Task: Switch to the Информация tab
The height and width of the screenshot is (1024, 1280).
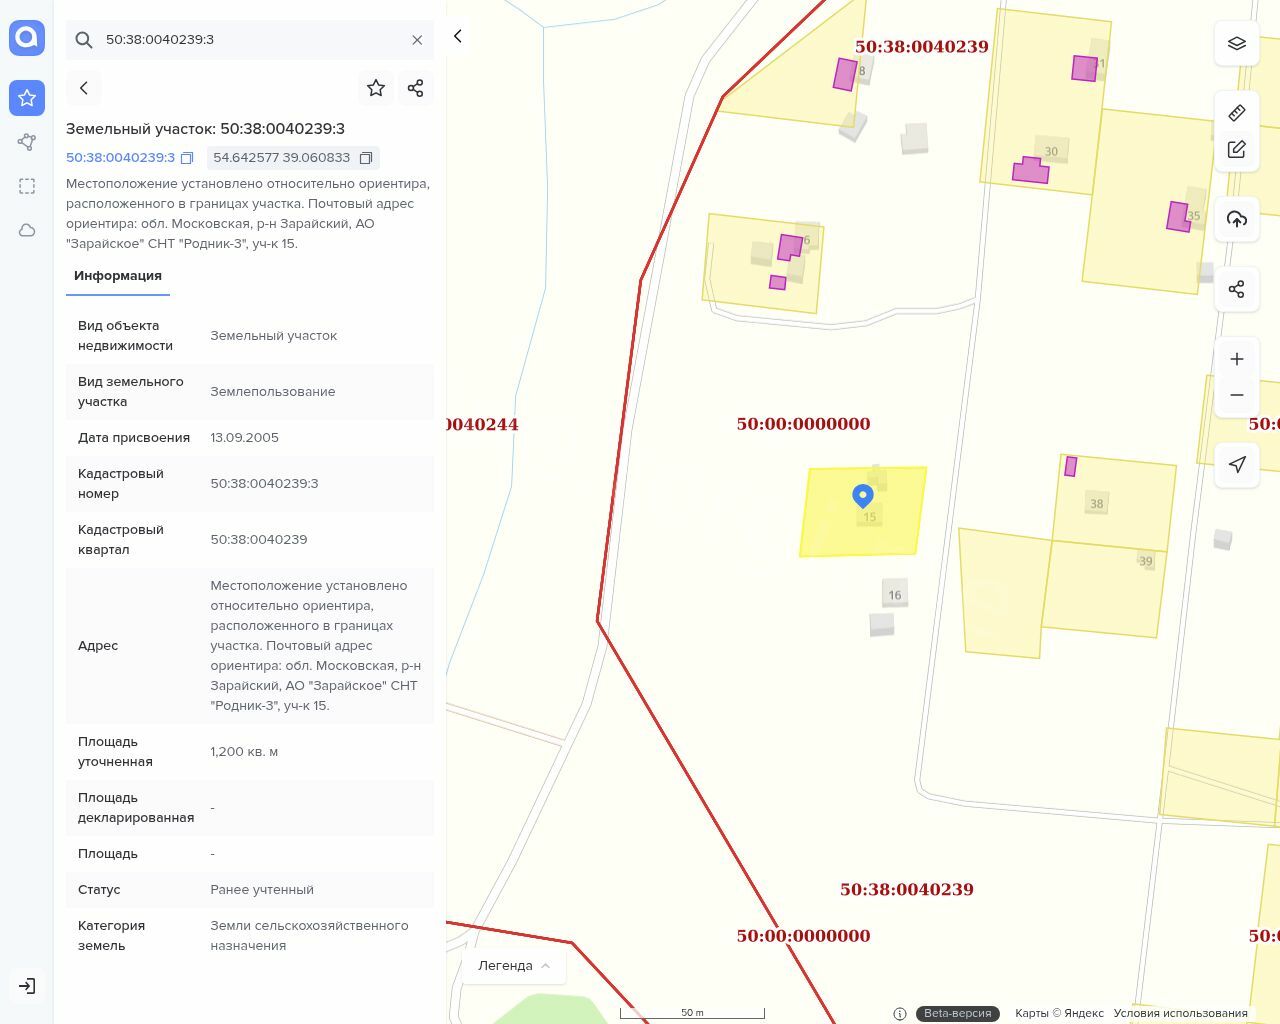Action: [118, 276]
